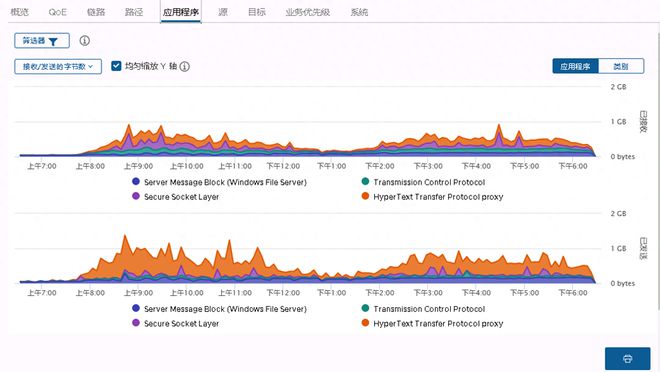Toggle the blue Server Message Block legend dot in the upper chart
660x372 pixels.
point(136,181)
